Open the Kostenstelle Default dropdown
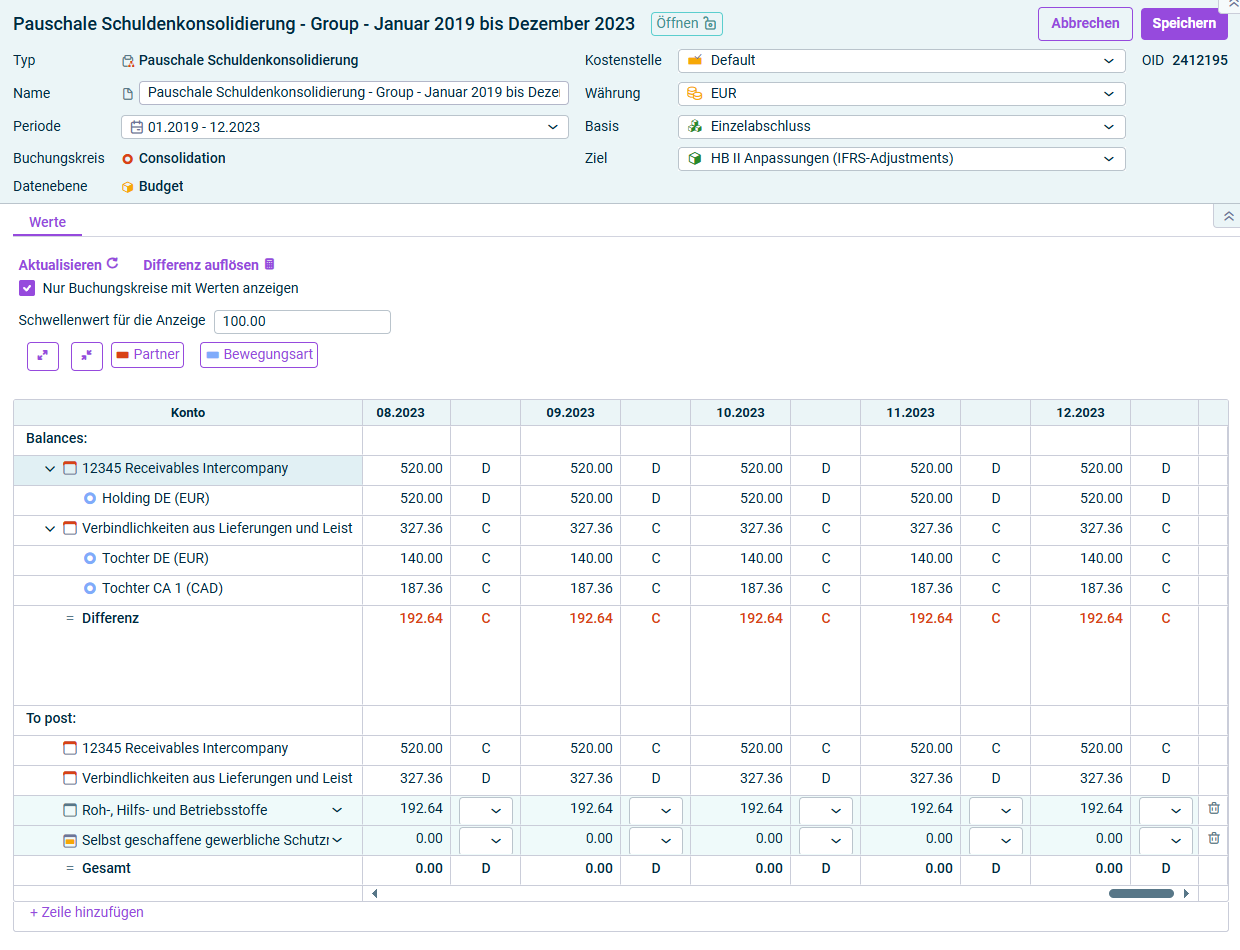 click(902, 61)
